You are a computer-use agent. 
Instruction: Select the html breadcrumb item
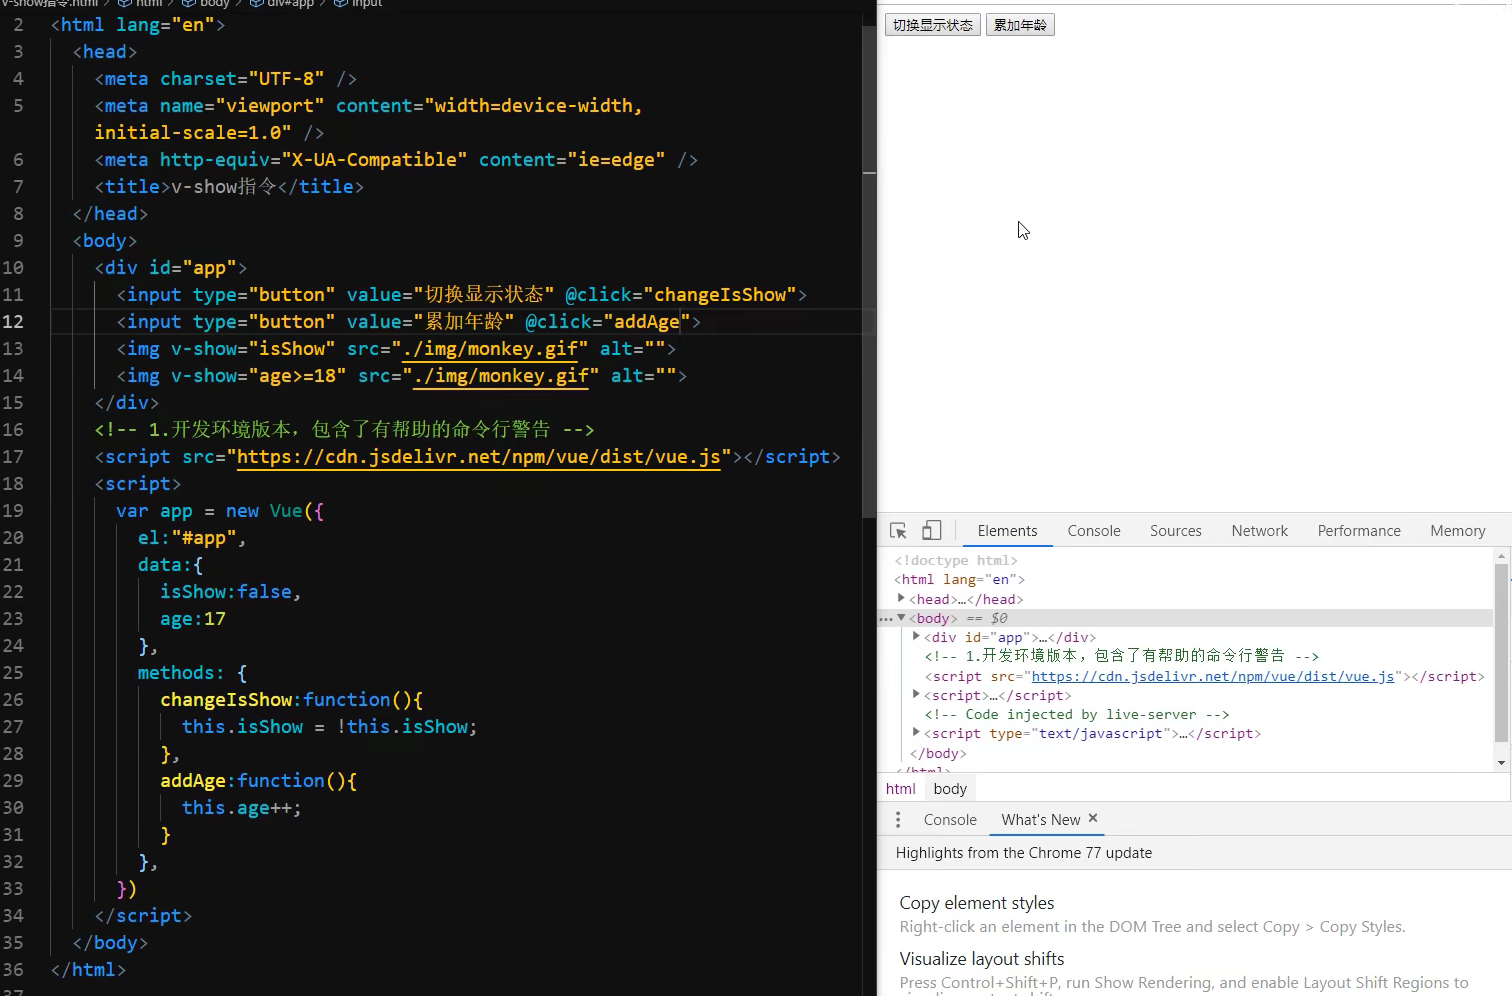point(901,789)
